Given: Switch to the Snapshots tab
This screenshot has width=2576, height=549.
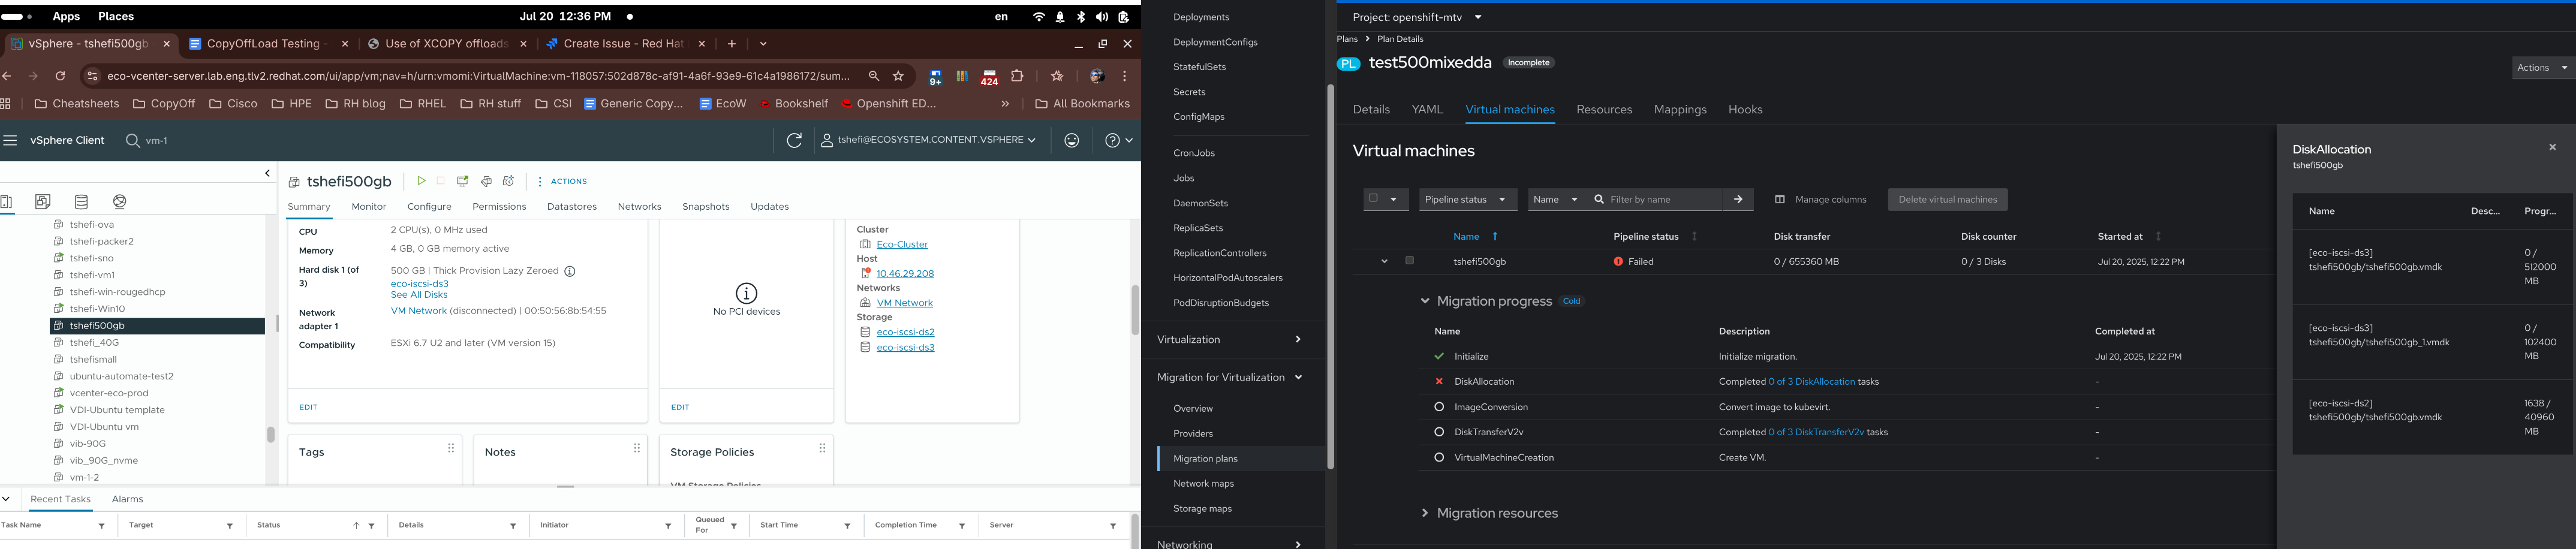Looking at the screenshot, I should tap(705, 207).
